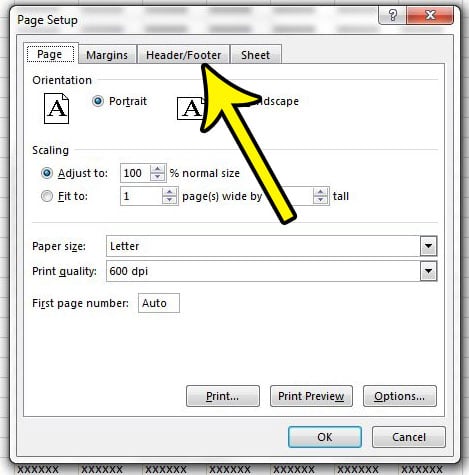This screenshot has height=475, width=469.
Task: Select the Portrait radio button
Action: pyautogui.click(x=98, y=101)
